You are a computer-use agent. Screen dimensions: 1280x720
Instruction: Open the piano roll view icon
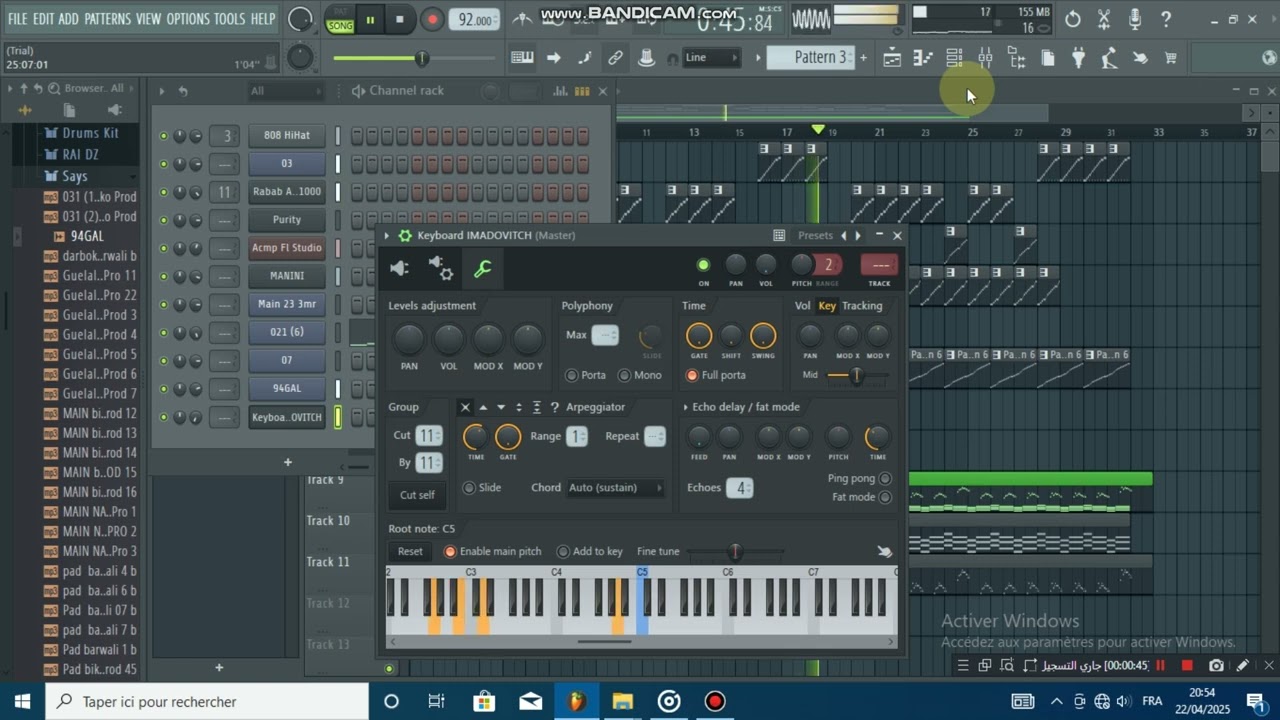point(923,58)
